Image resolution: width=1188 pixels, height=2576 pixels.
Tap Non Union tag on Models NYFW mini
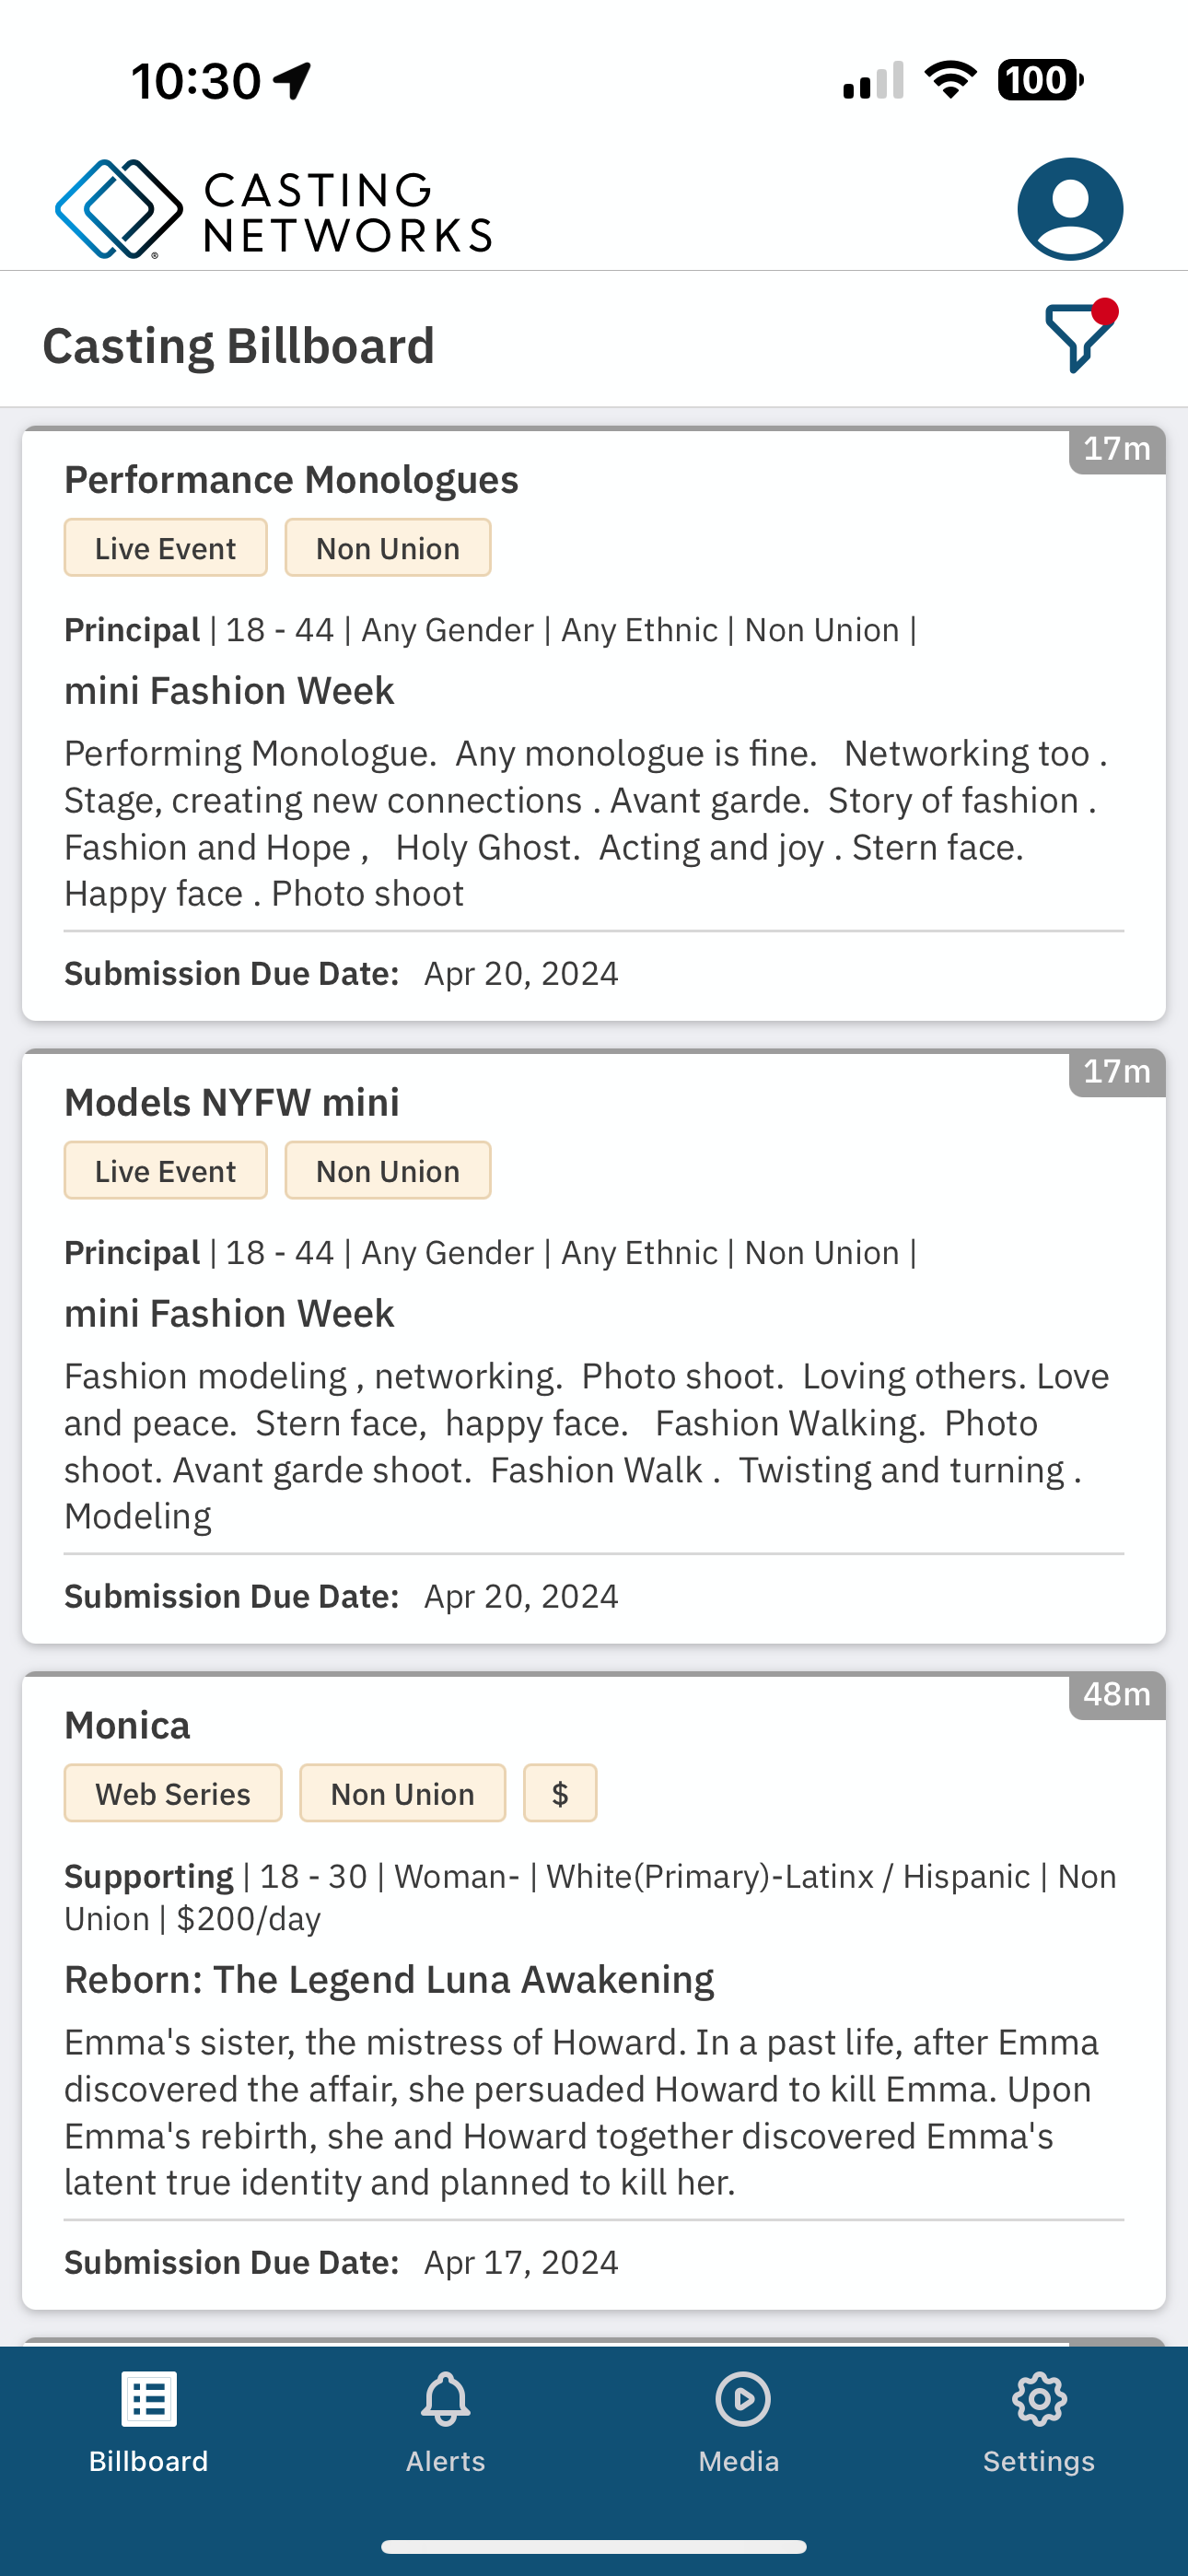click(388, 1170)
